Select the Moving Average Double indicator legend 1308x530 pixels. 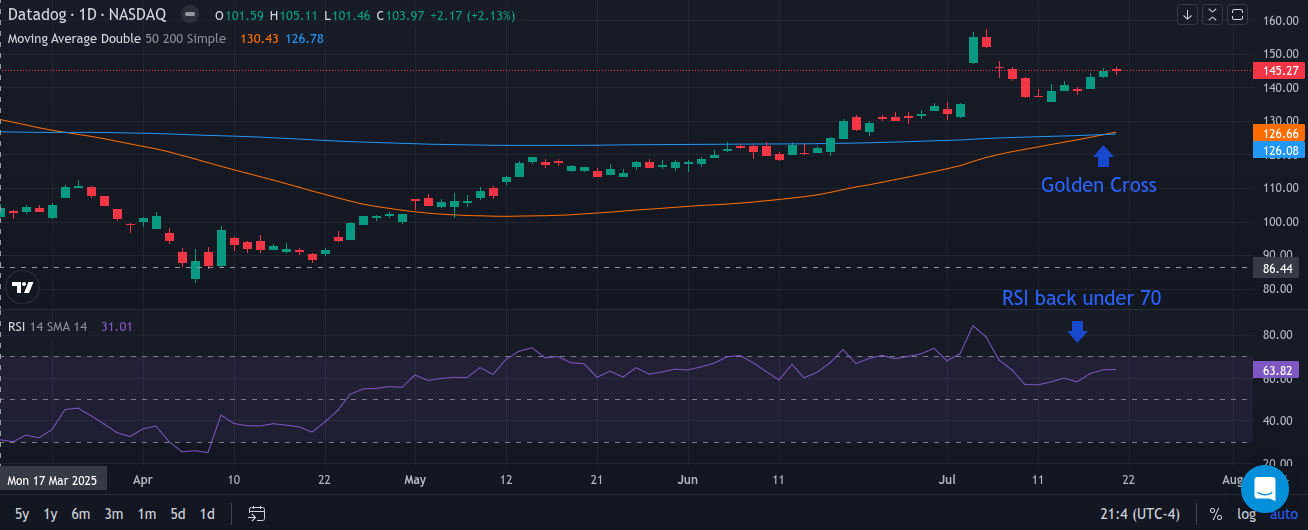[x=115, y=38]
